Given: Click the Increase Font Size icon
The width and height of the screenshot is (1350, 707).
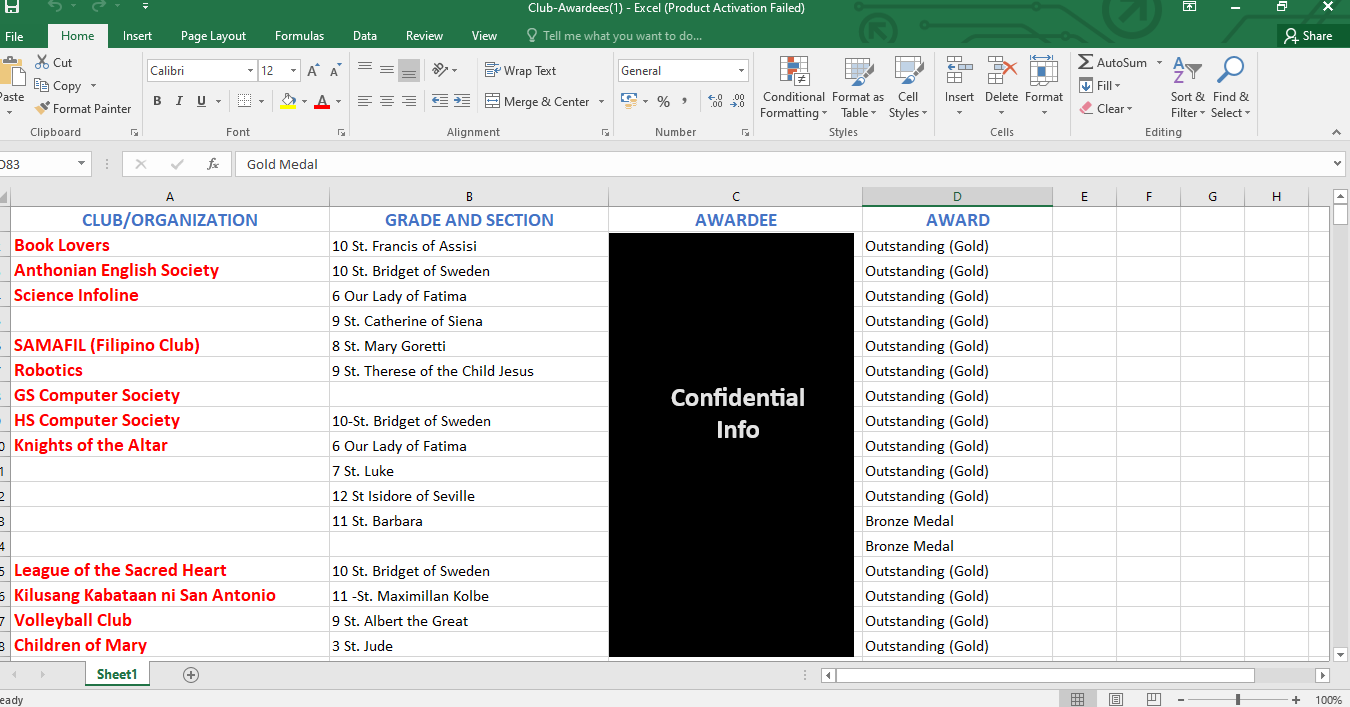Looking at the screenshot, I should point(313,71).
